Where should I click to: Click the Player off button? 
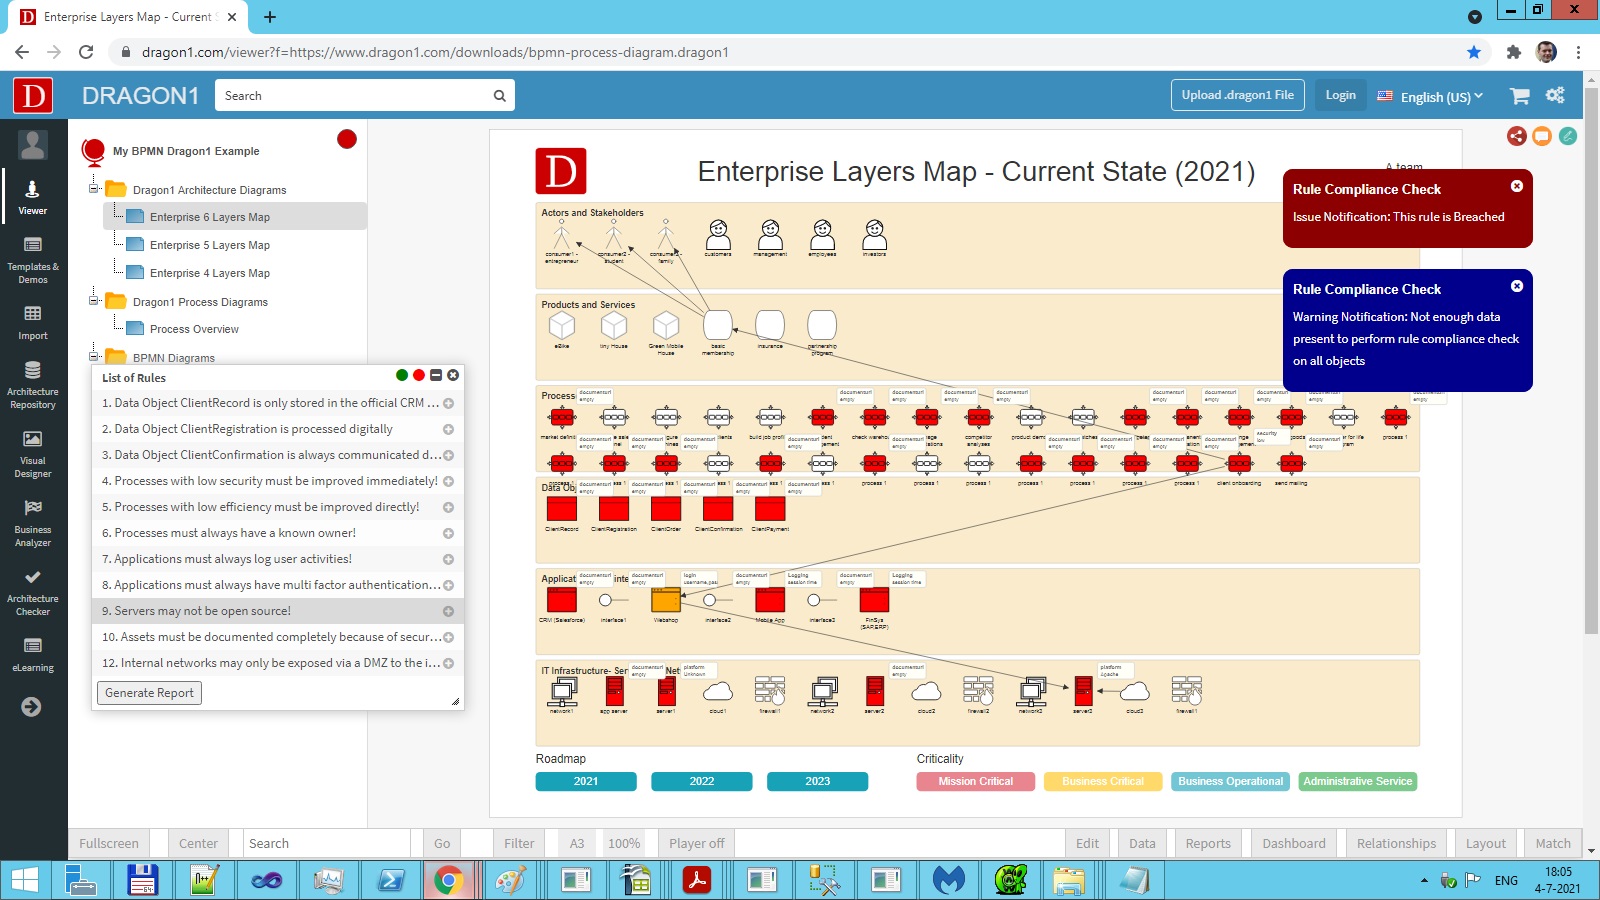[x=696, y=843]
